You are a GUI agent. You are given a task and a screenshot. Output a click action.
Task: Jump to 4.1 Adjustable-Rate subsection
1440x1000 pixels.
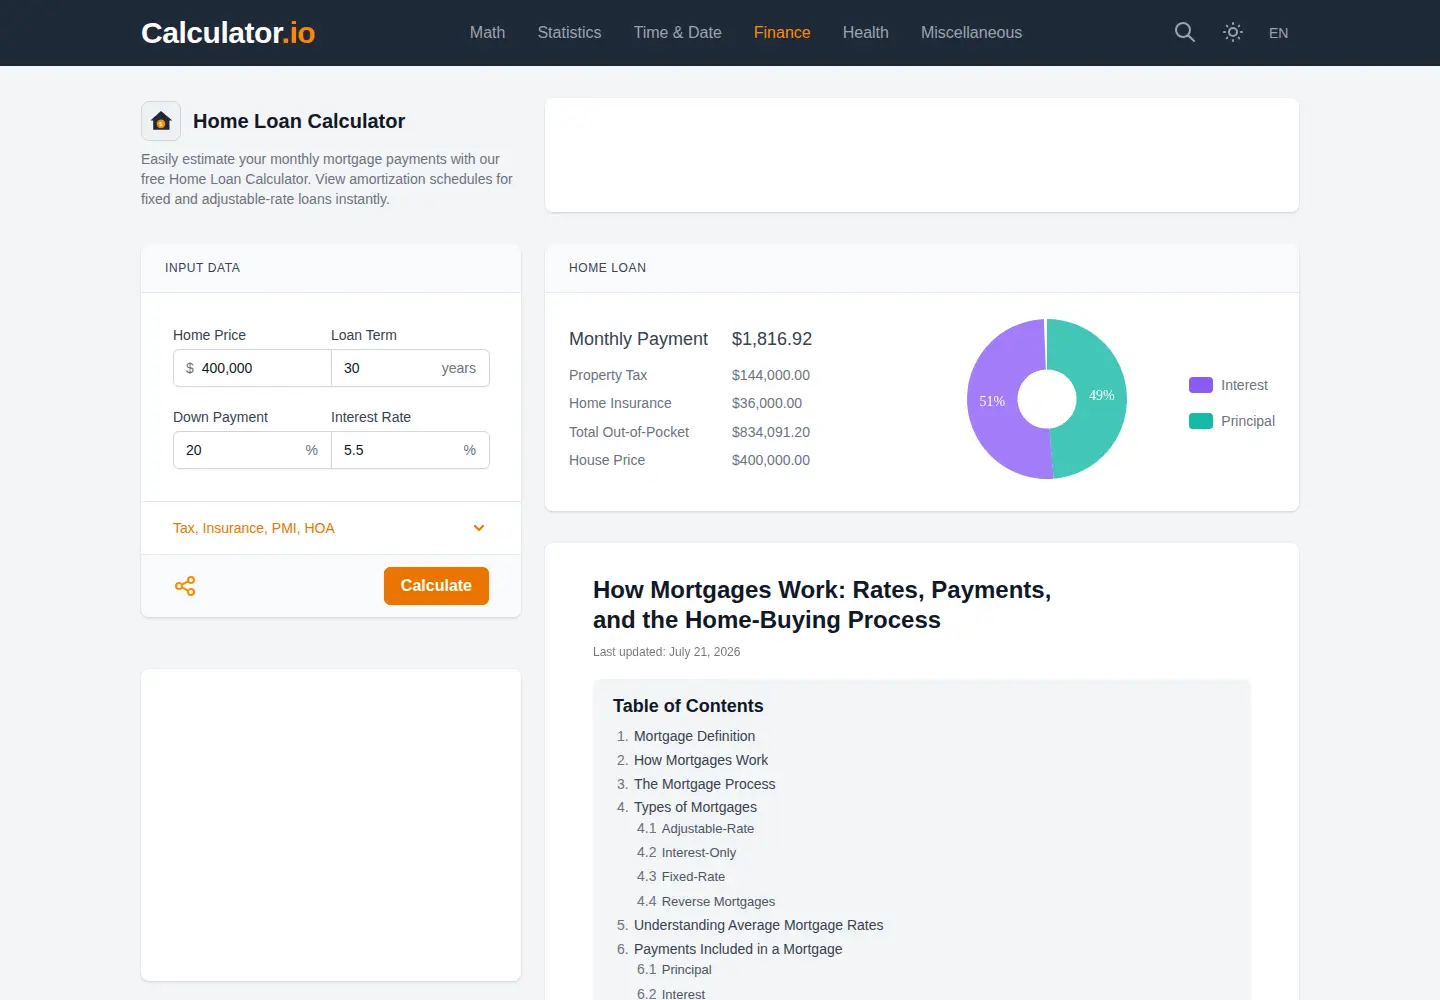pyautogui.click(x=707, y=829)
